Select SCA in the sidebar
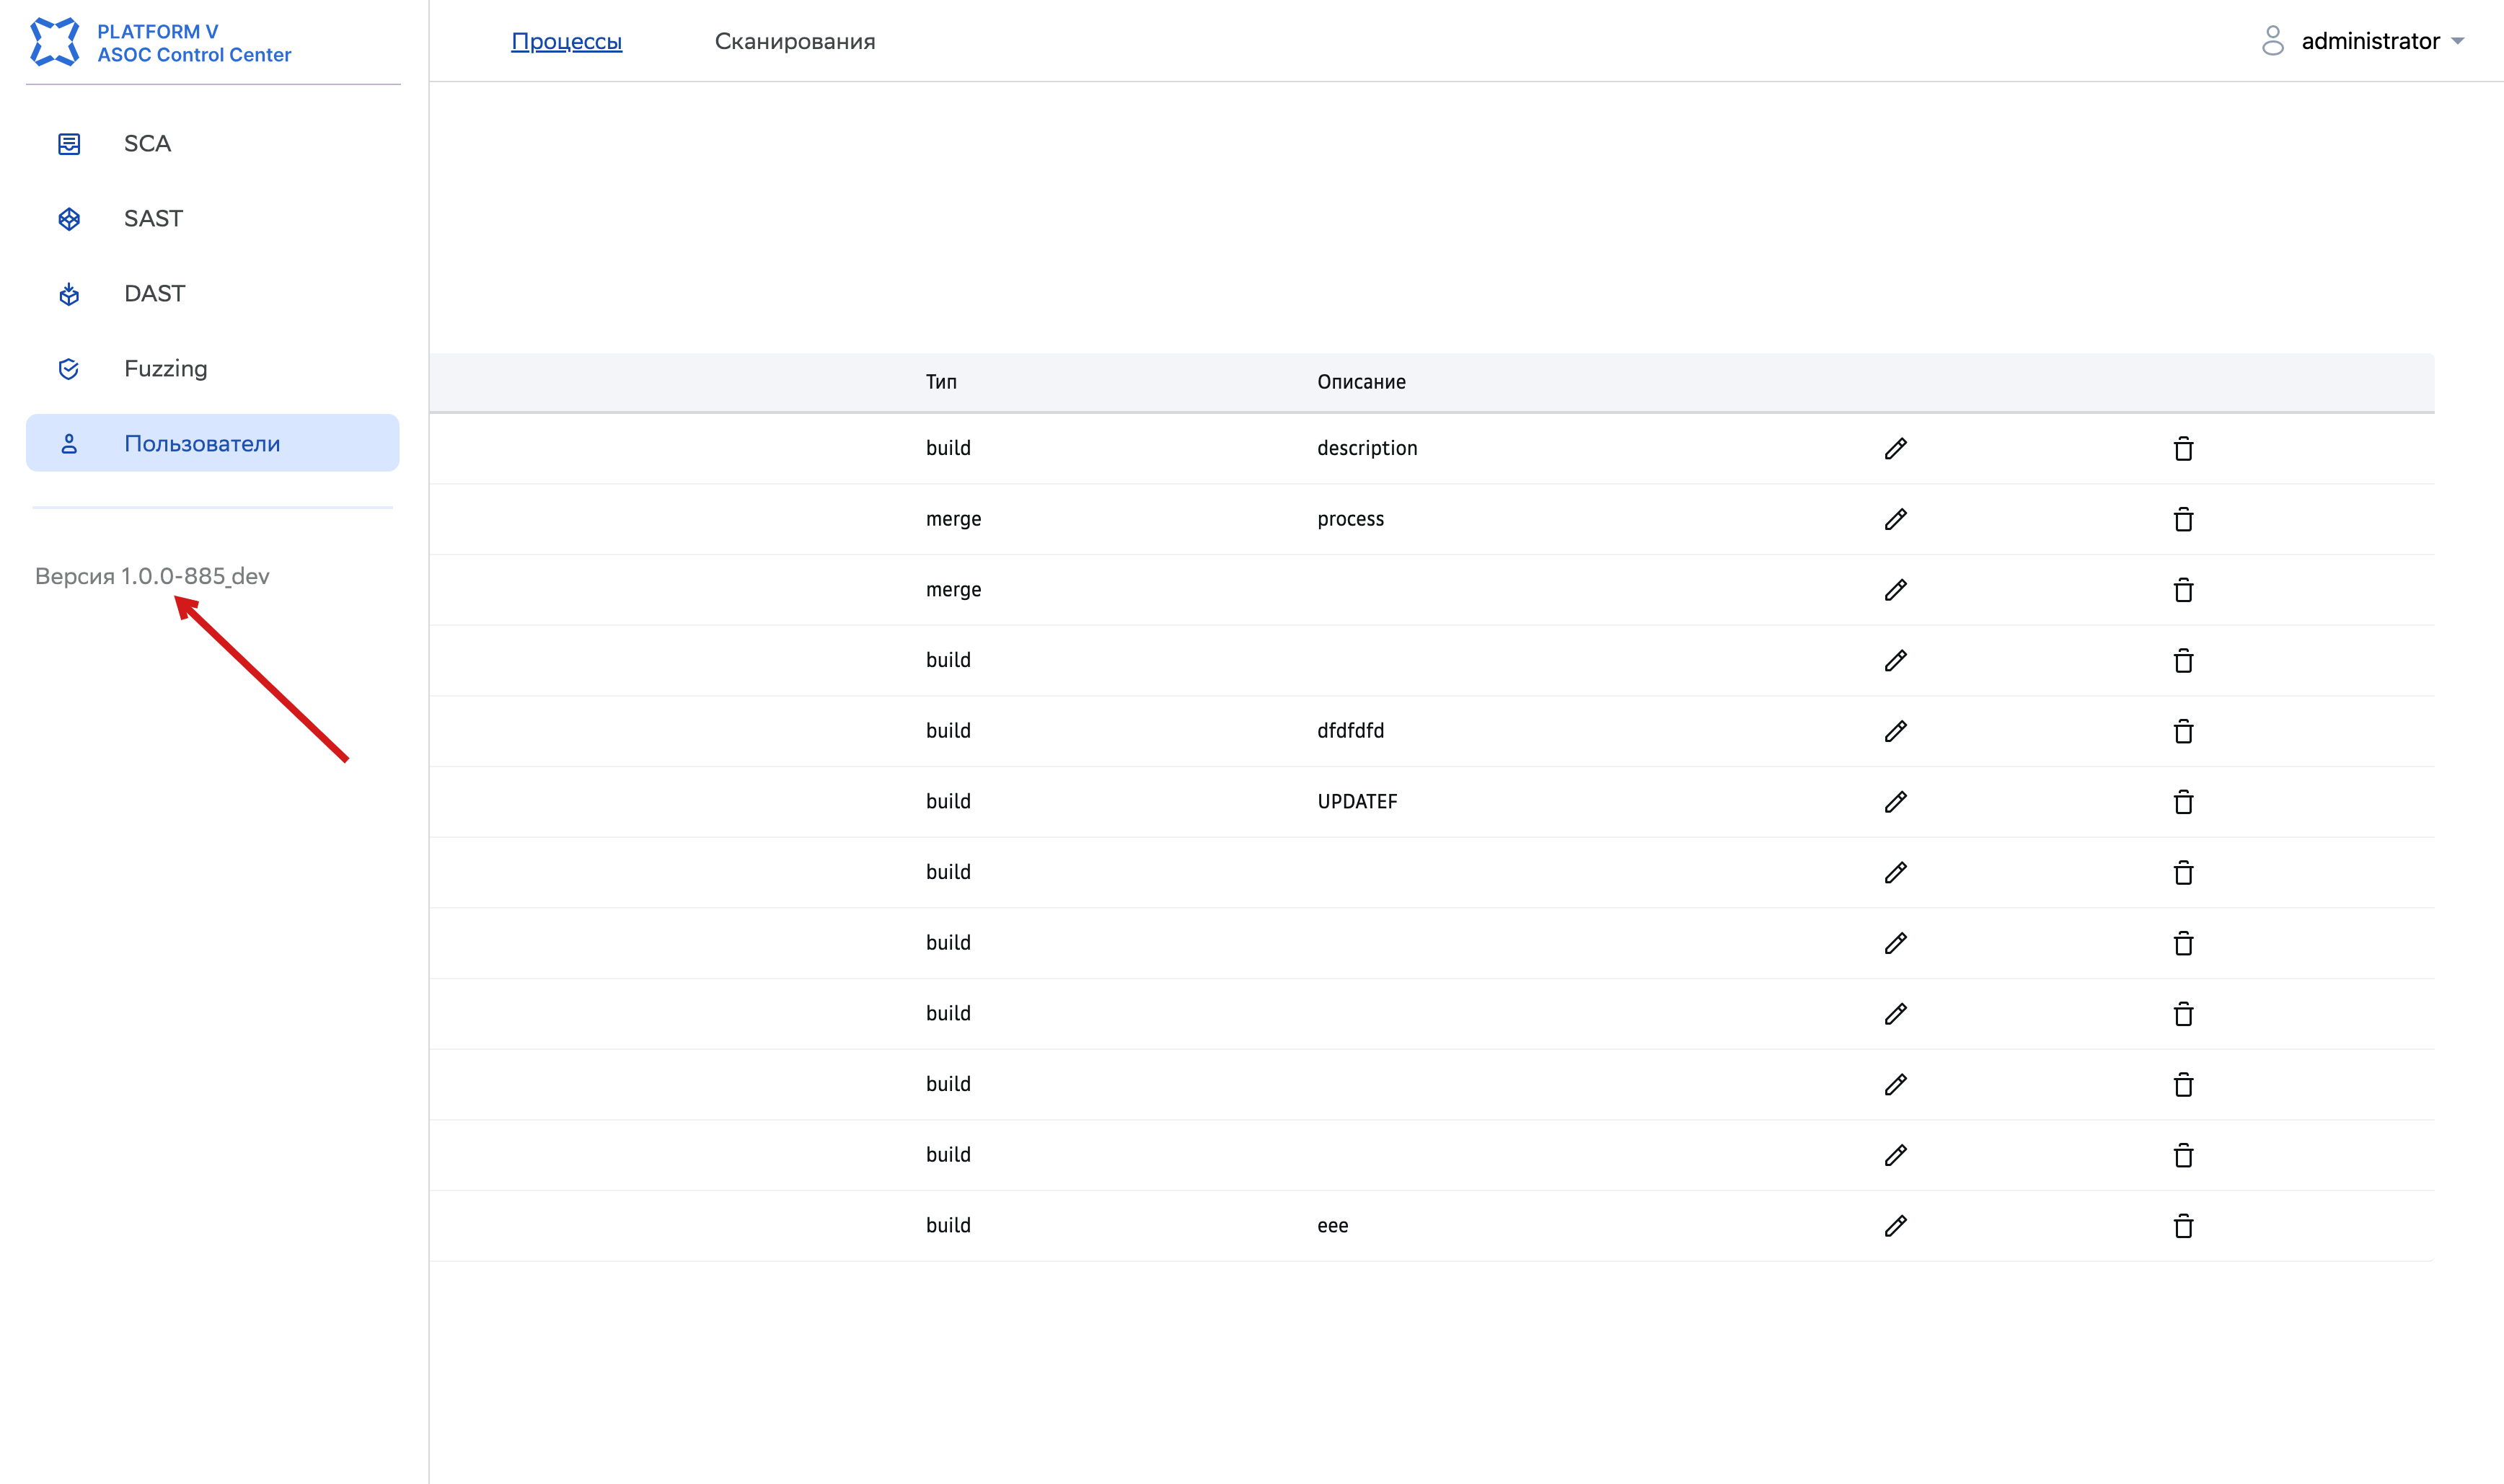 click(212, 144)
